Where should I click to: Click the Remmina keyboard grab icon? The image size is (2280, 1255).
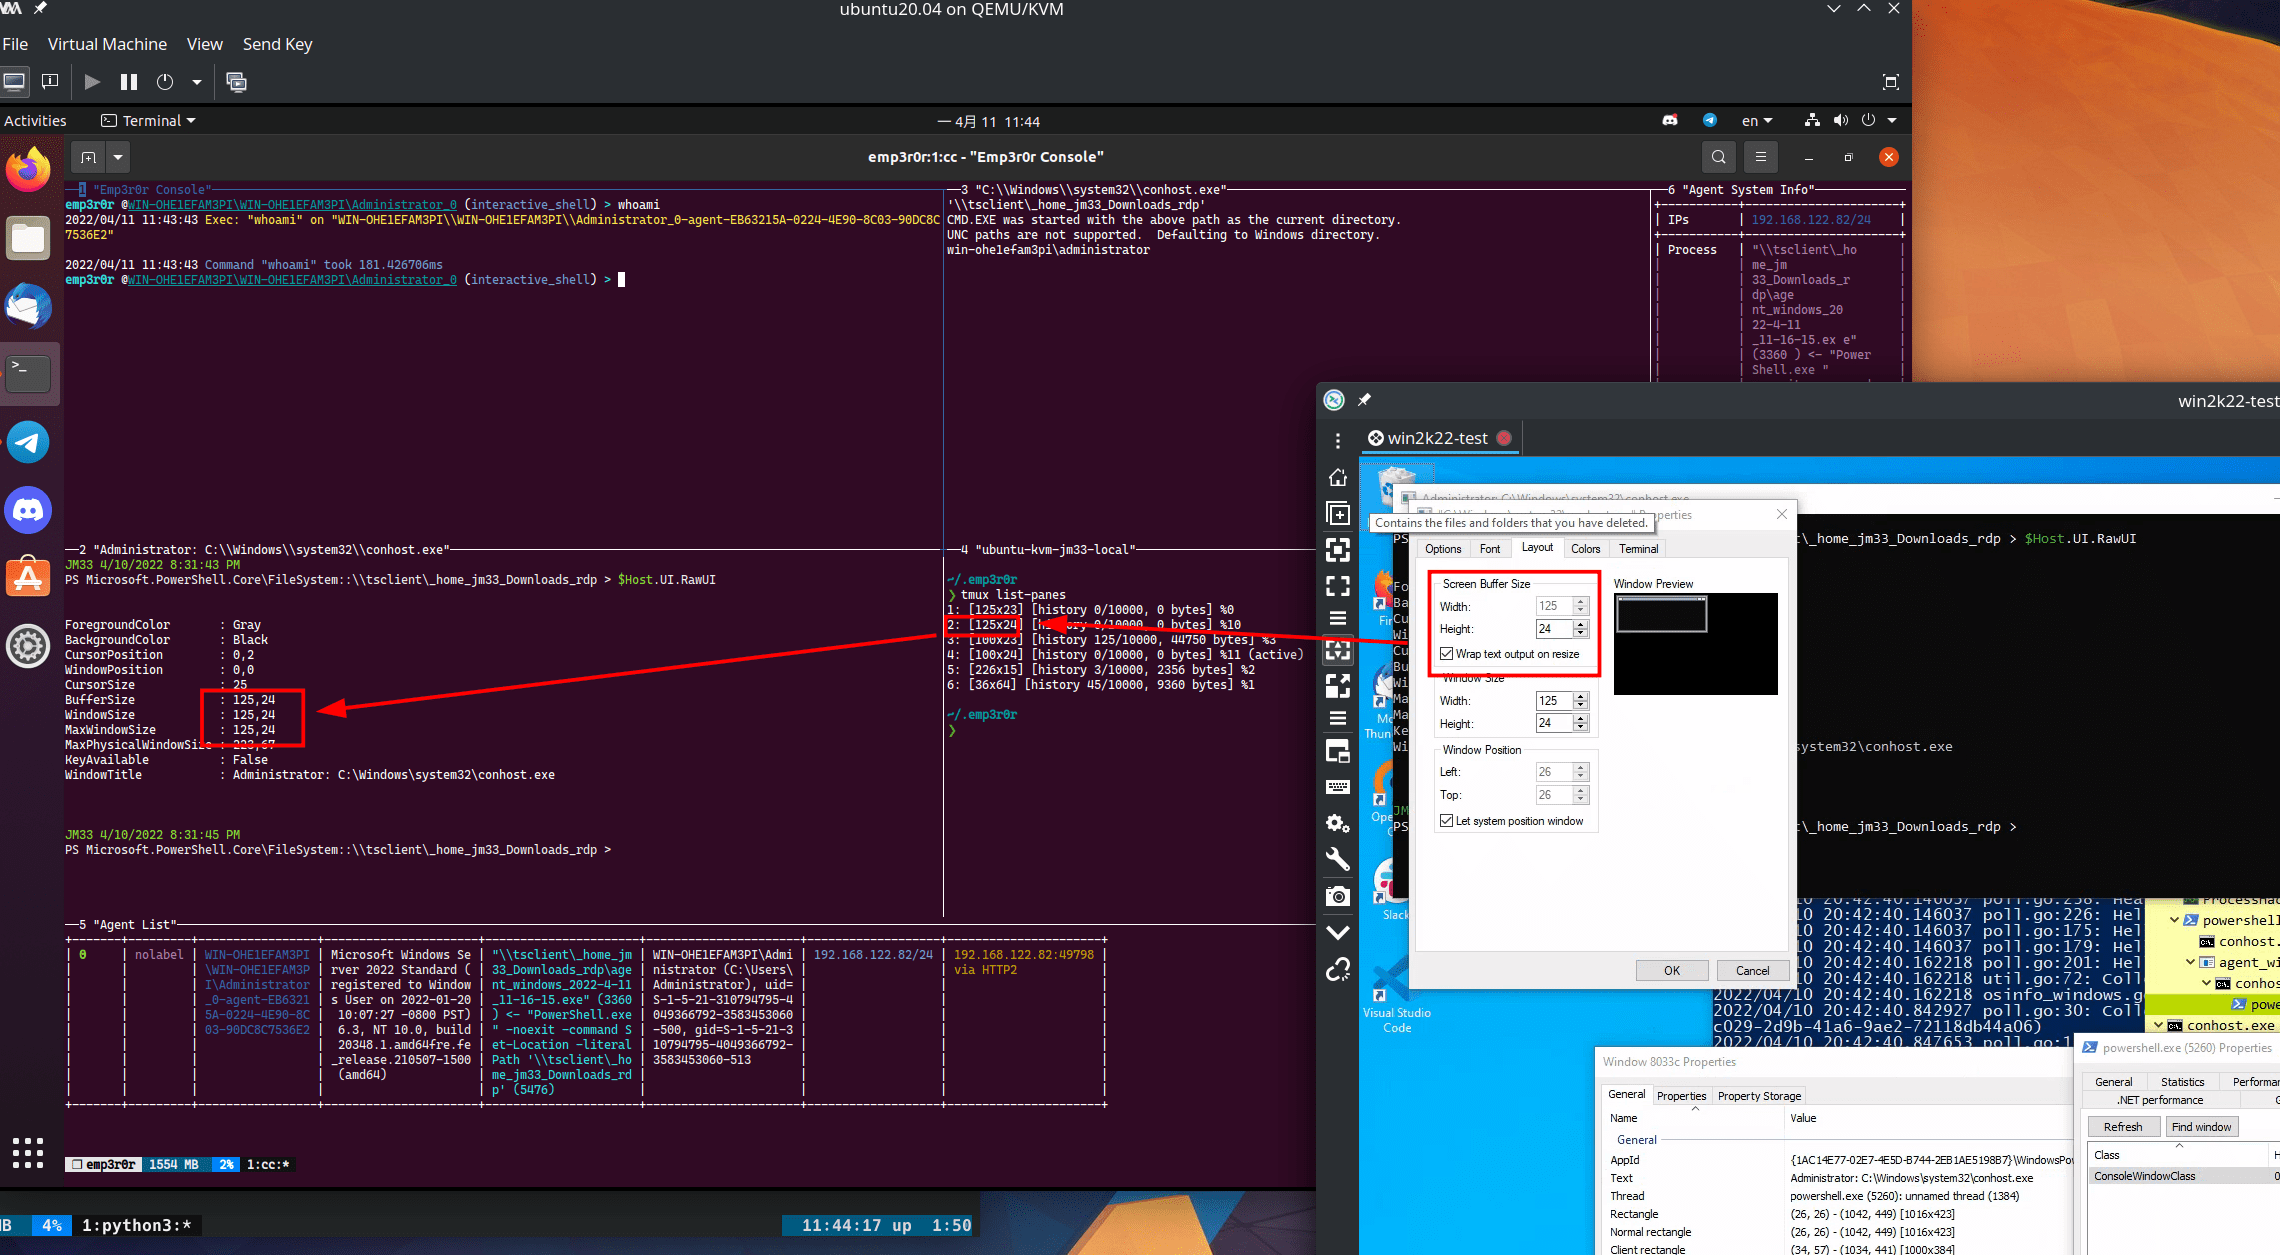pos(1337,787)
